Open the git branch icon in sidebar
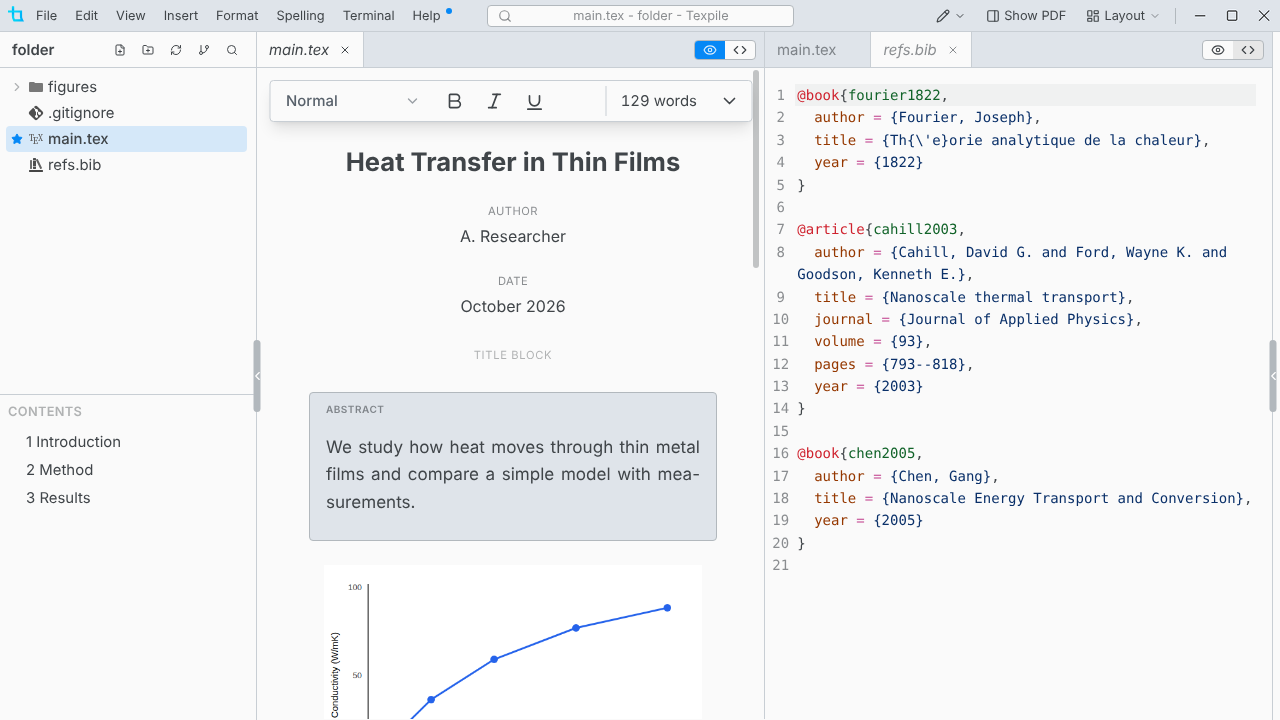The height and width of the screenshot is (720, 1280). [x=204, y=50]
